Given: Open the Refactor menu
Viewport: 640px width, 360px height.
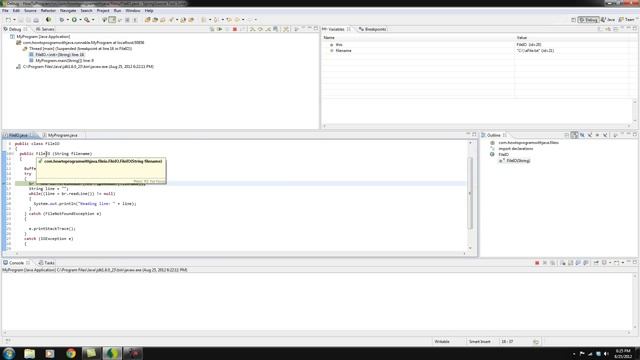Looking at the screenshot, I should point(48,11).
